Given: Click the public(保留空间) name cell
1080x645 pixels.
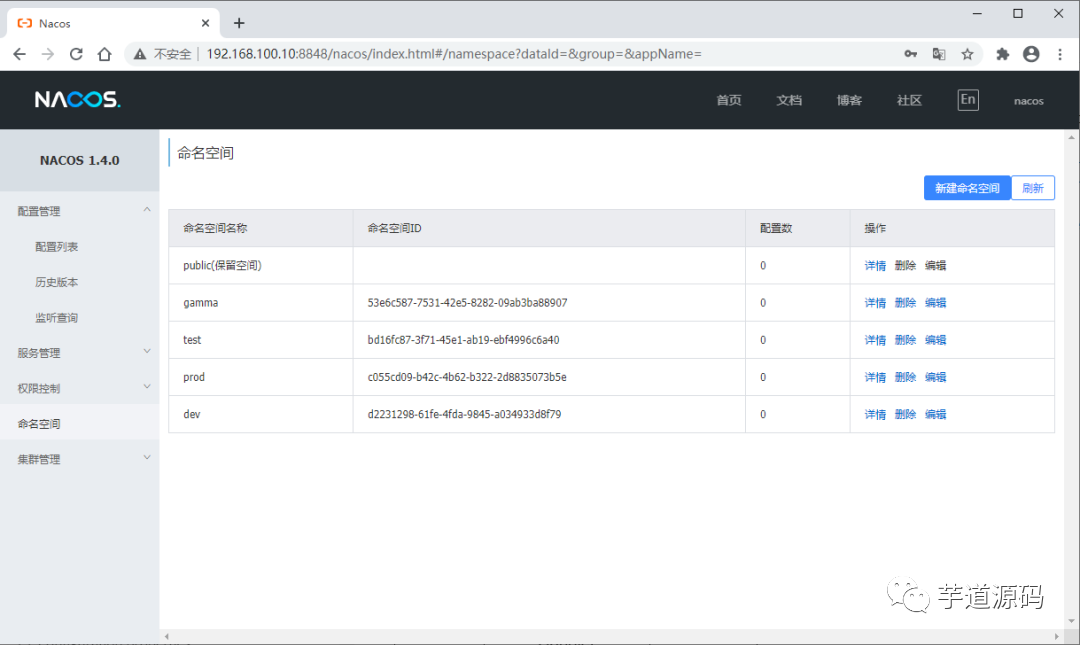Looking at the screenshot, I should (261, 265).
